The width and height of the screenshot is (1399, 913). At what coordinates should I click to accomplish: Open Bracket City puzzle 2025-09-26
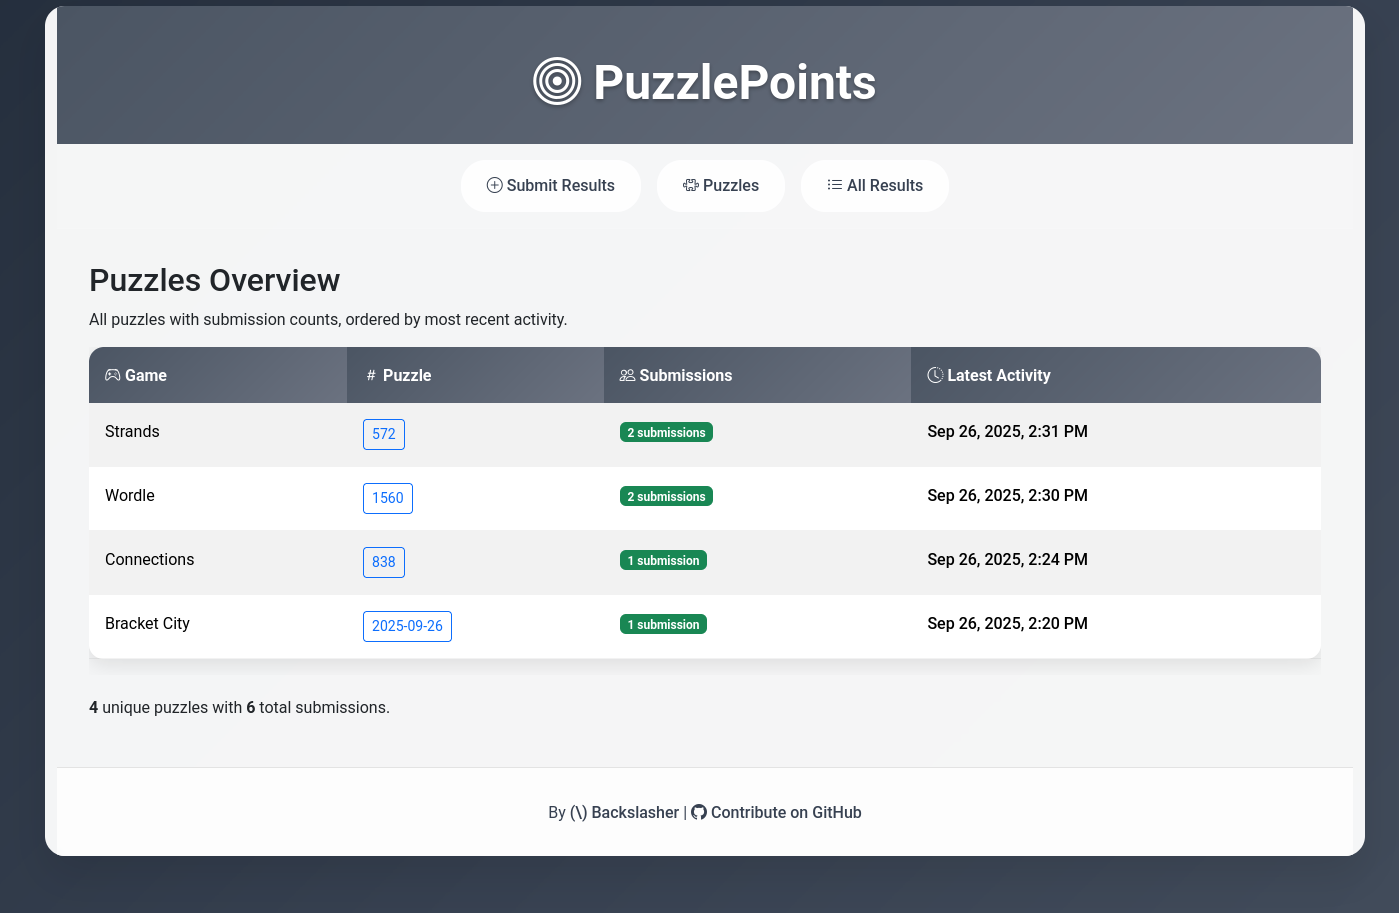pos(407,626)
